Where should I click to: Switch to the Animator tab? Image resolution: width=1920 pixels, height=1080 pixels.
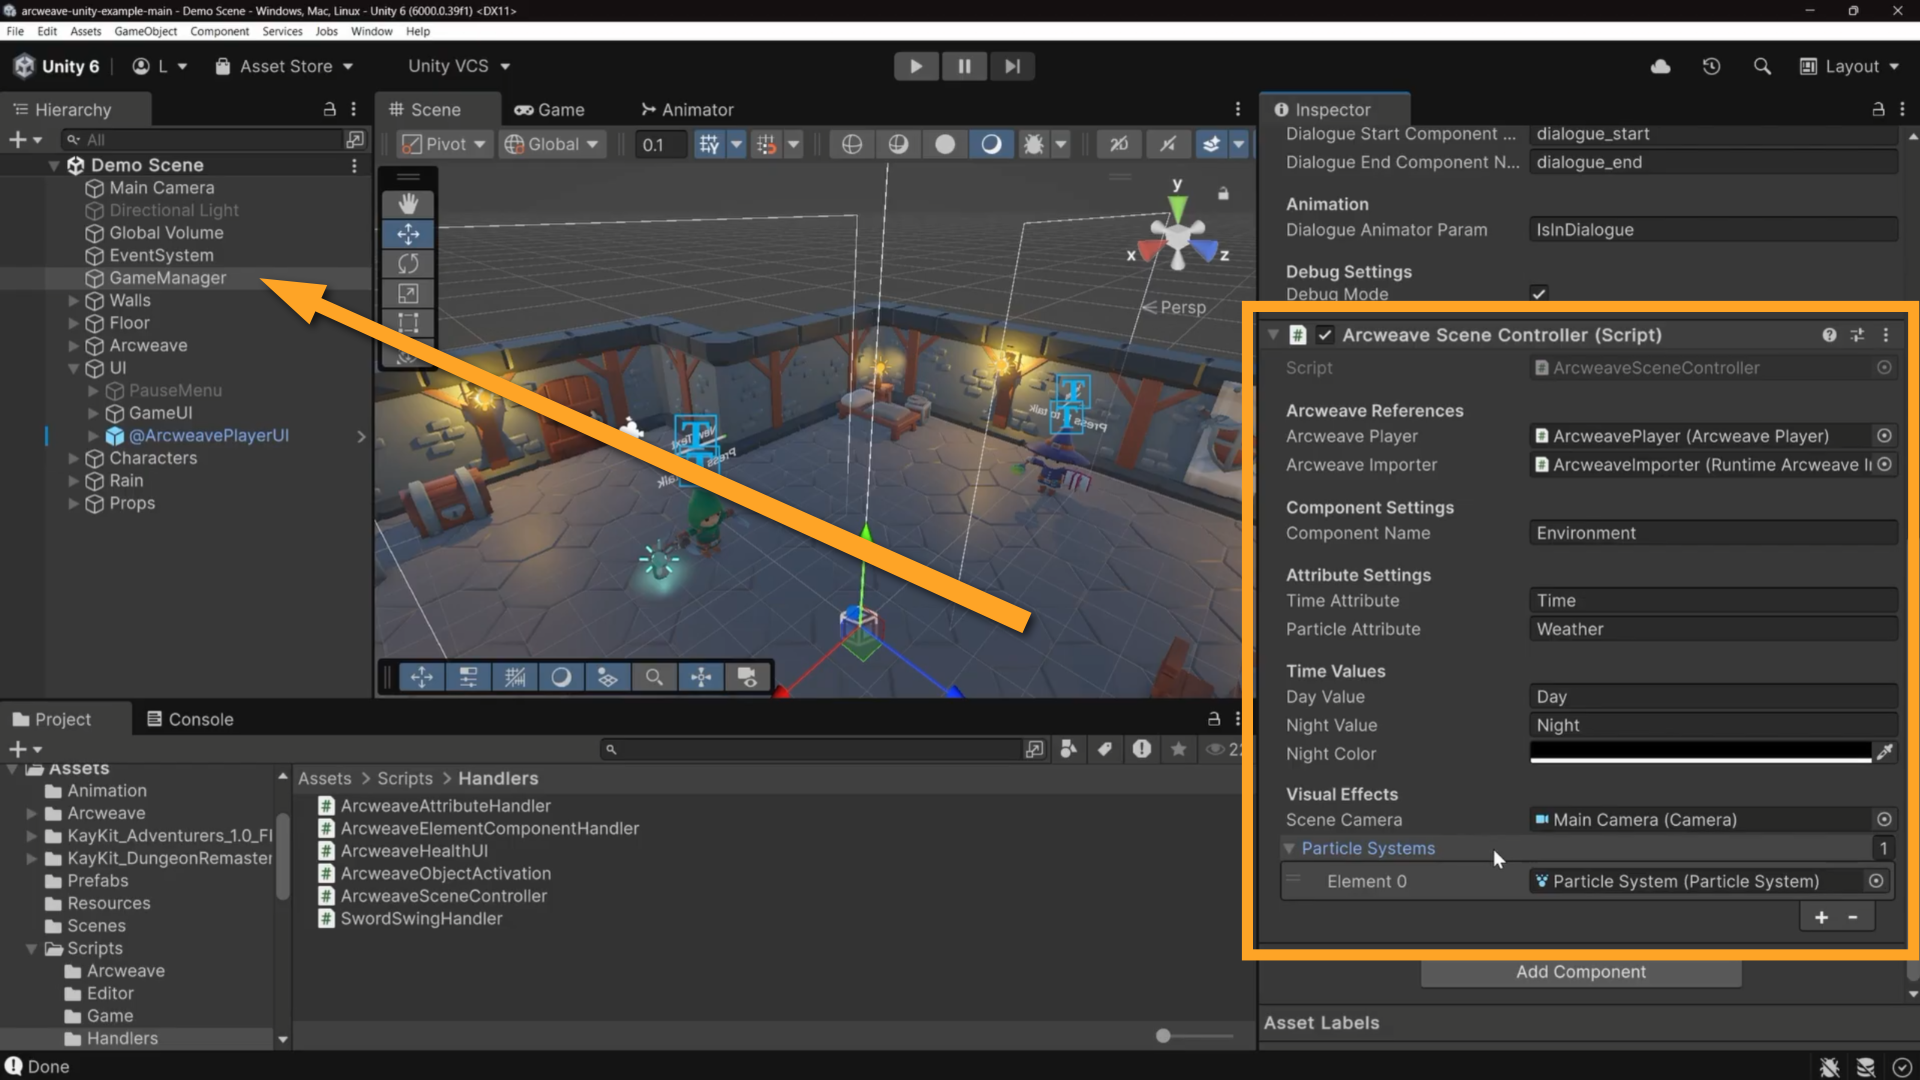click(687, 110)
